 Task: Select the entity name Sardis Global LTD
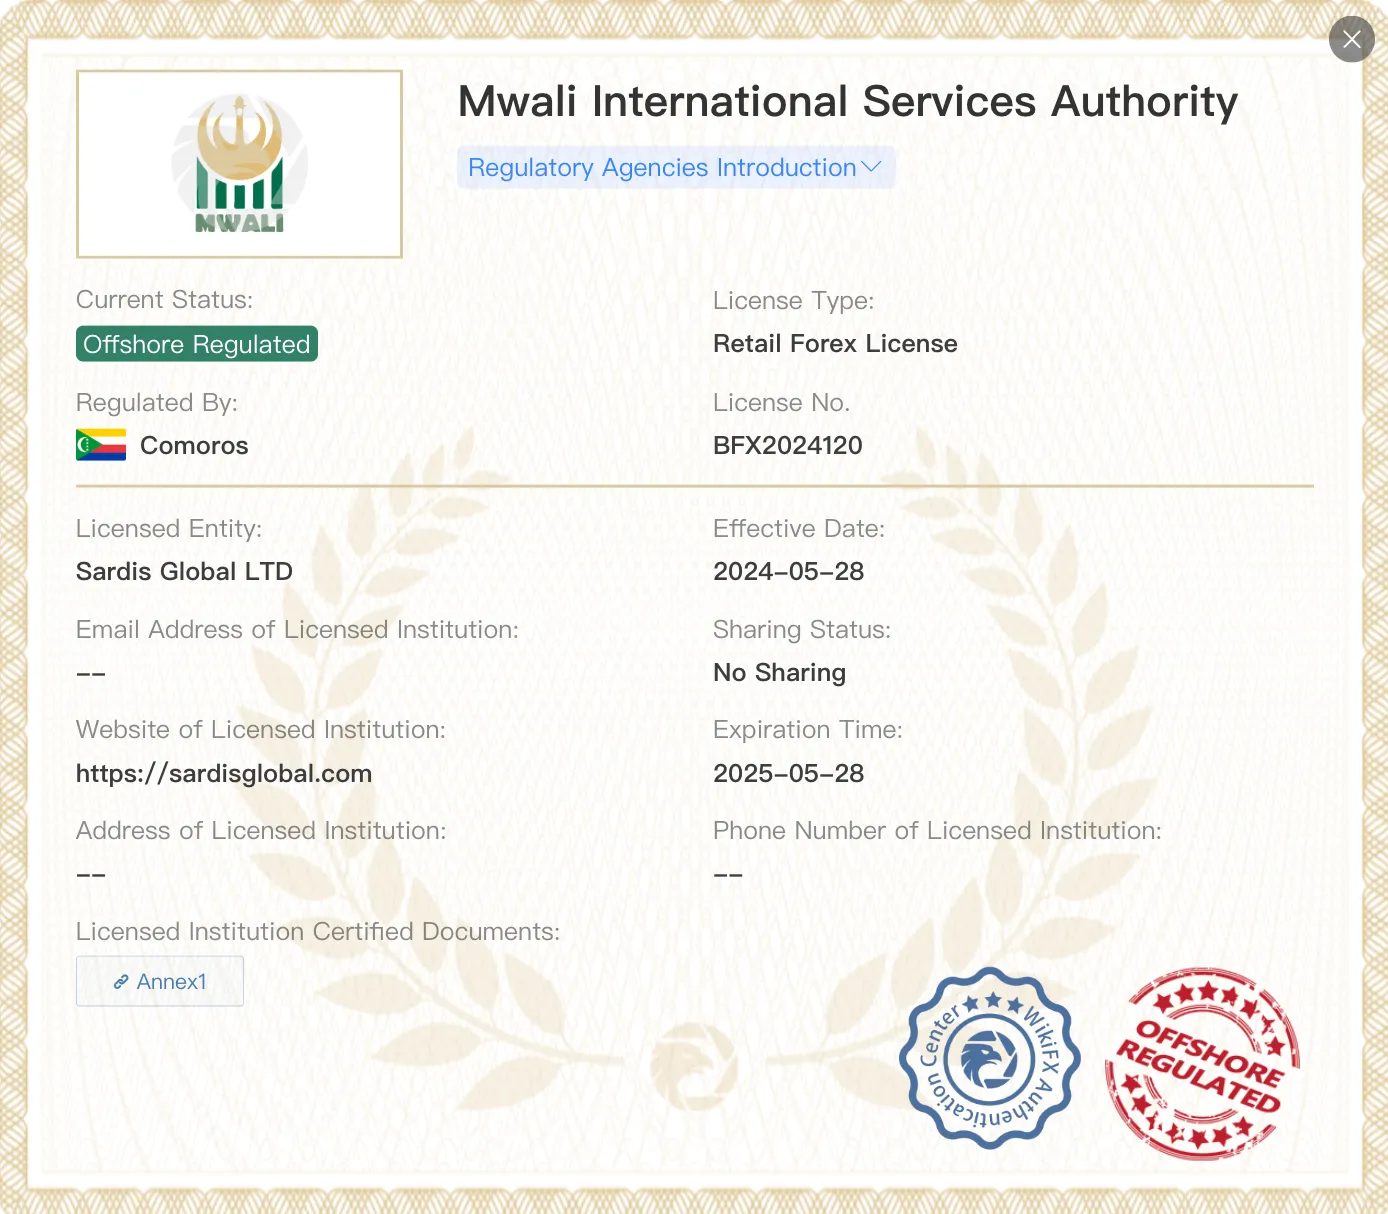click(x=184, y=571)
